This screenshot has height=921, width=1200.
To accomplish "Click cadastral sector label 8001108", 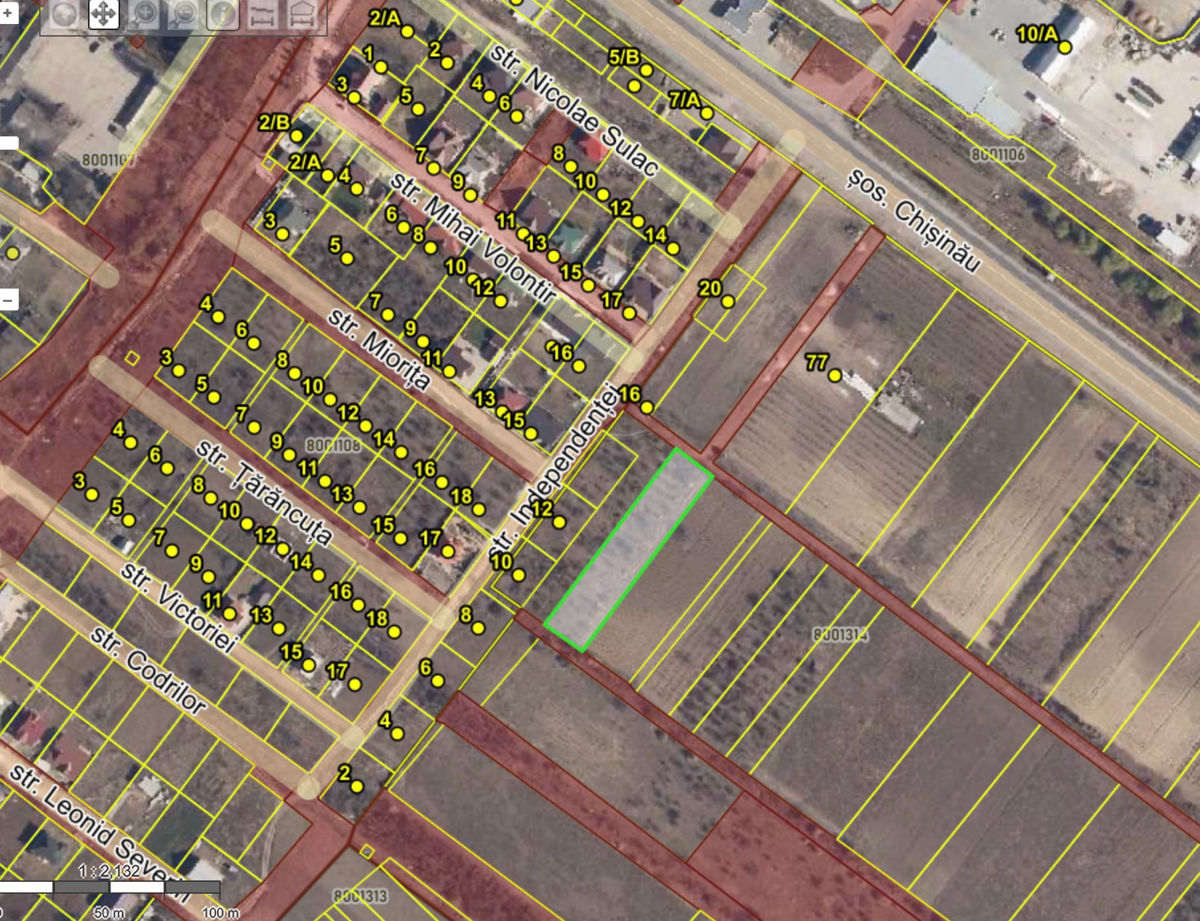I will point(334,444).
